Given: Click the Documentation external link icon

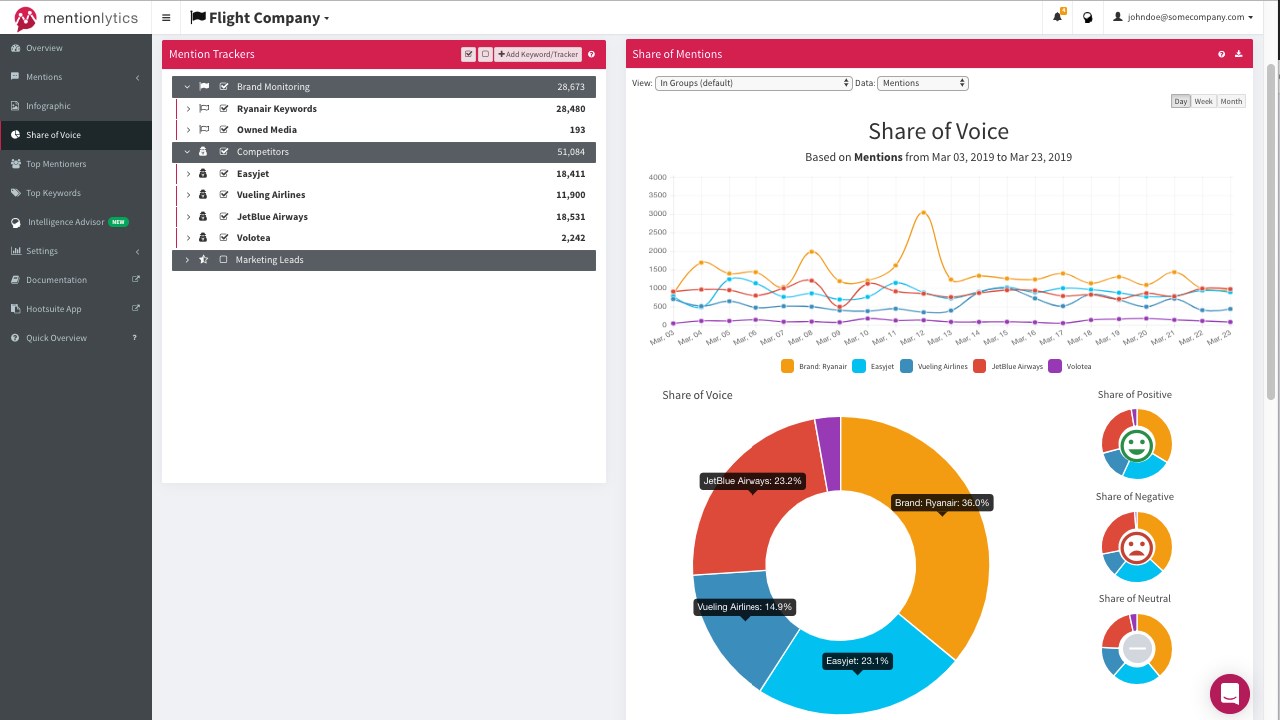Looking at the screenshot, I should (136, 280).
